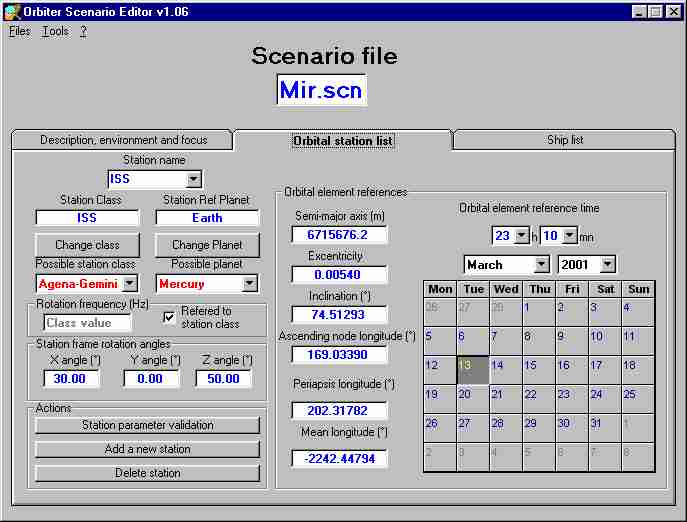Viewport: 687px width, 522px height.
Task: Click the Periapsis longitude value field
Action: (339, 411)
